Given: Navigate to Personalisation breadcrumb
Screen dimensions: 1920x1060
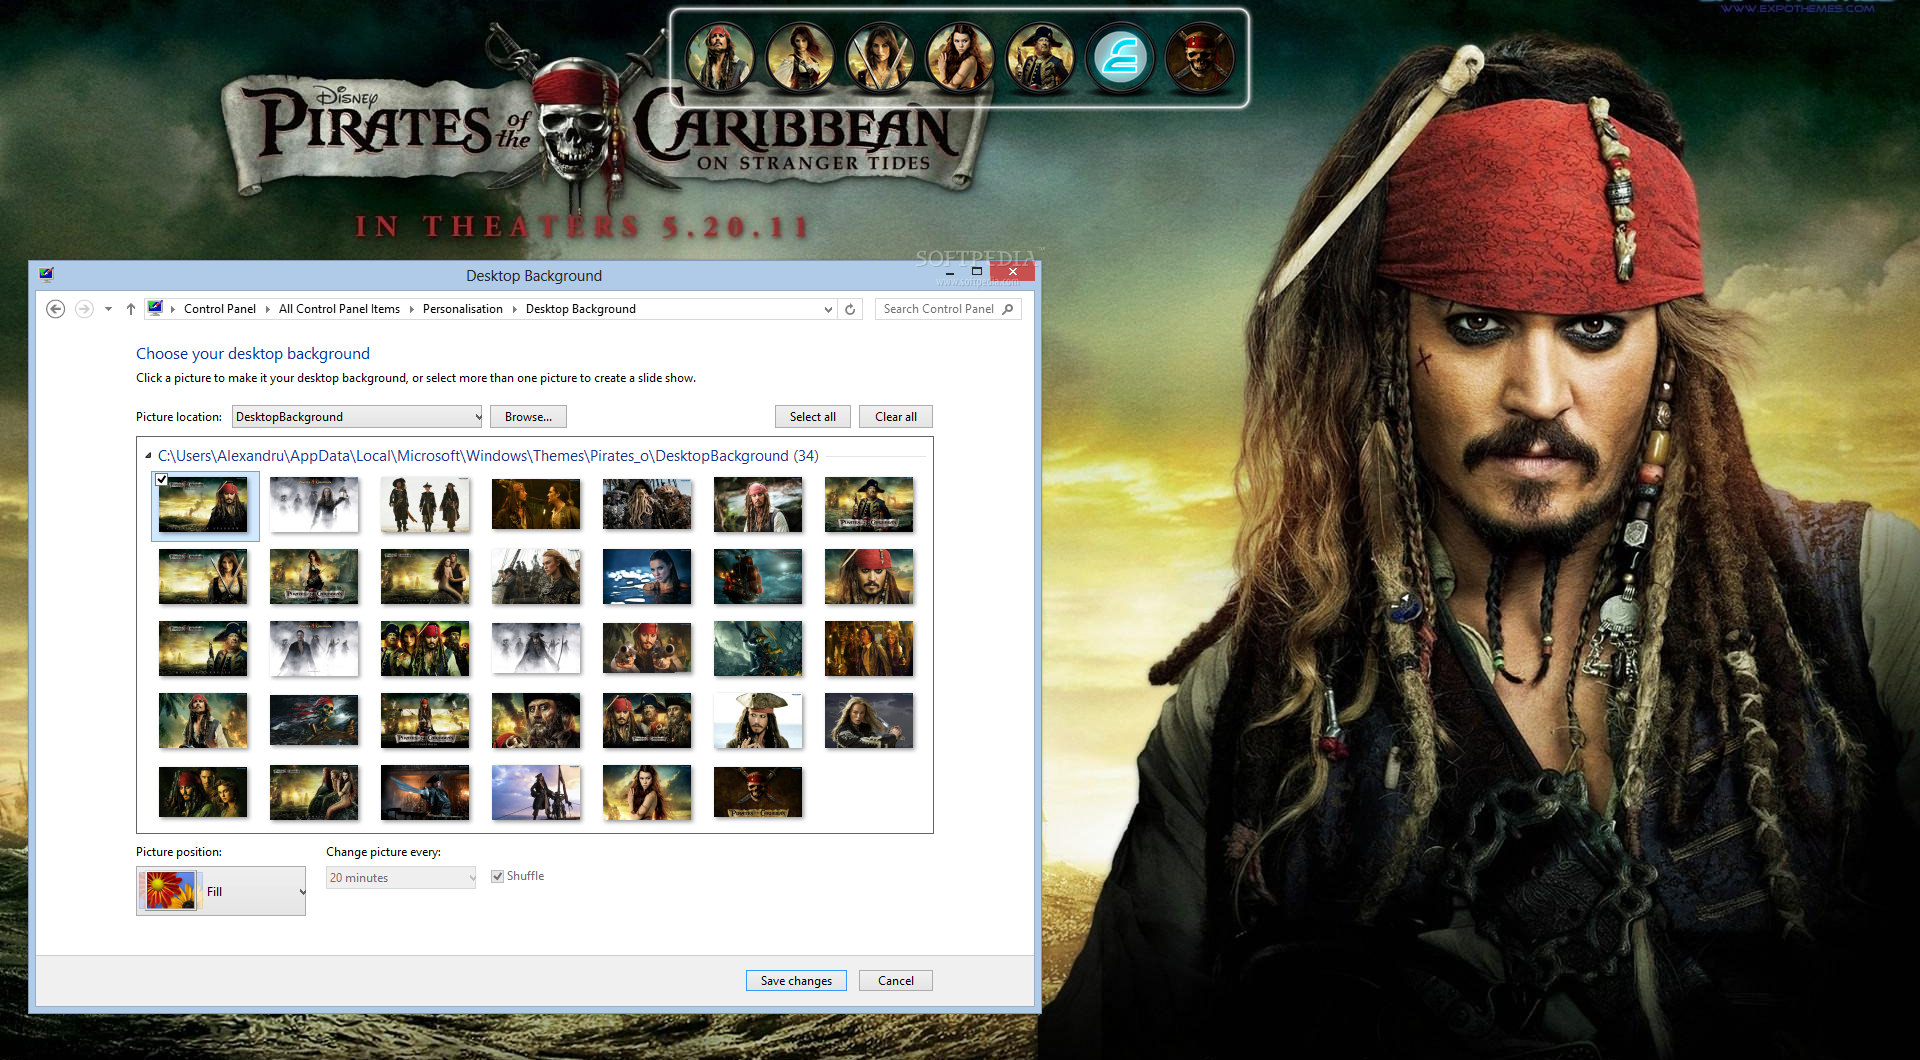Looking at the screenshot, I should click(462, 309).
